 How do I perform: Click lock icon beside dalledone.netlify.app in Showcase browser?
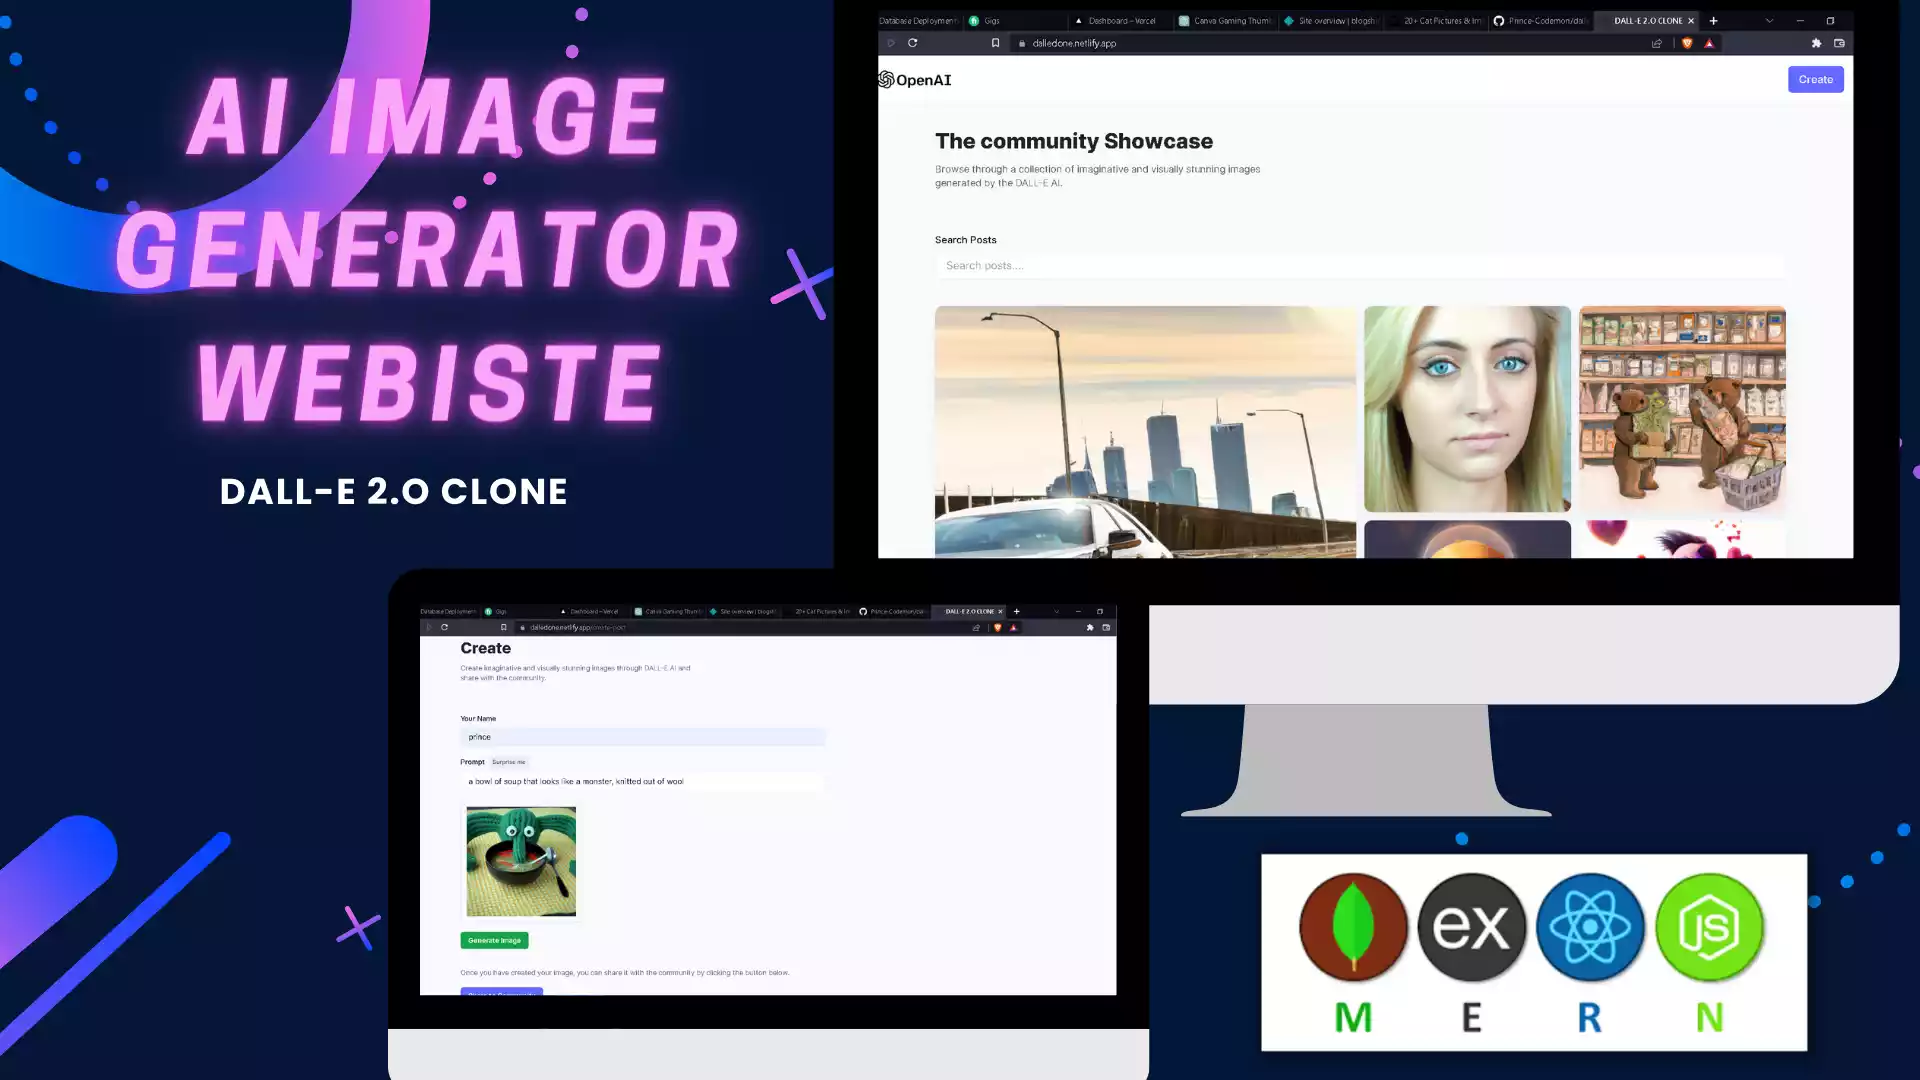[x=1021, y=43]
